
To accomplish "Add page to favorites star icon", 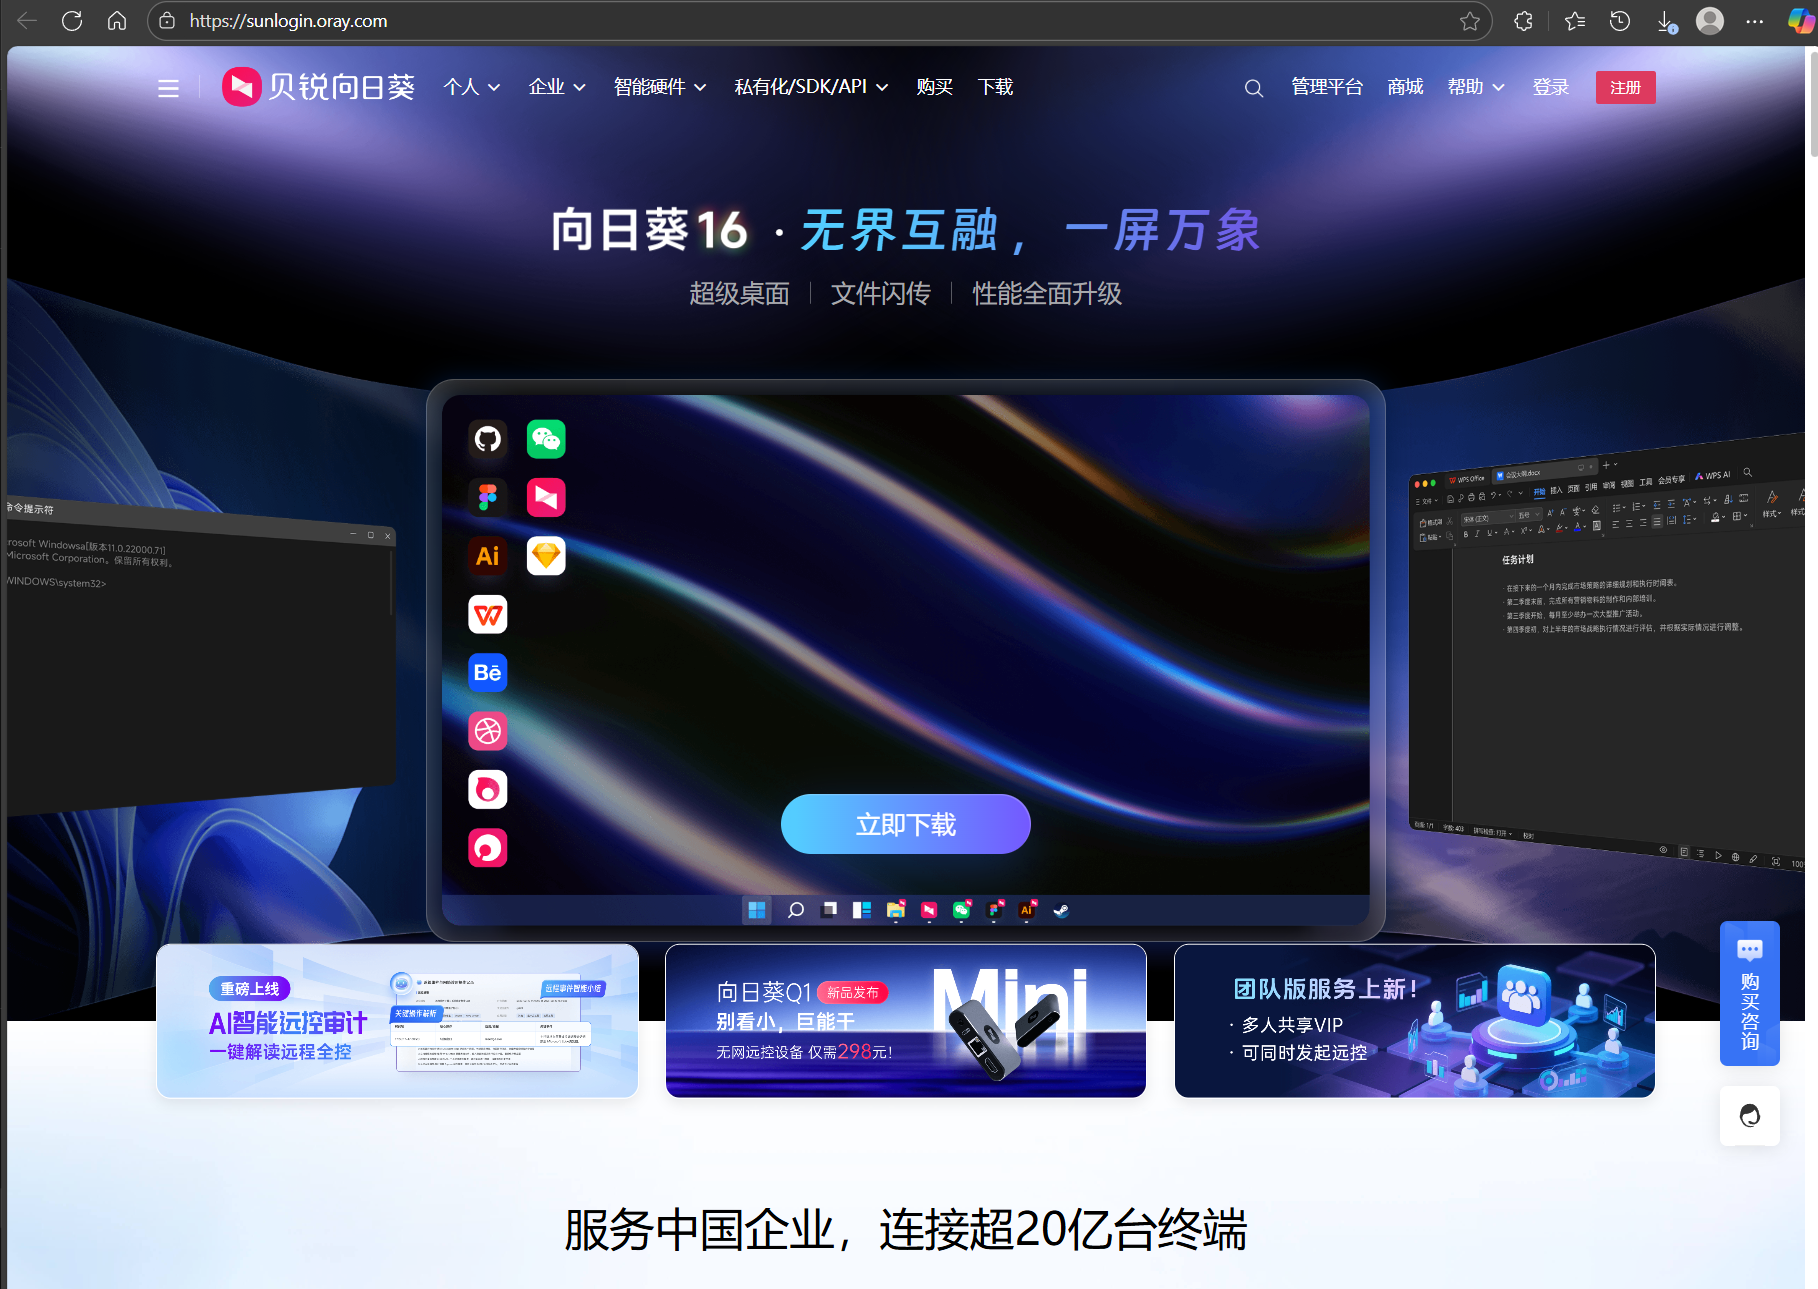I will (x=1469, y=21).
